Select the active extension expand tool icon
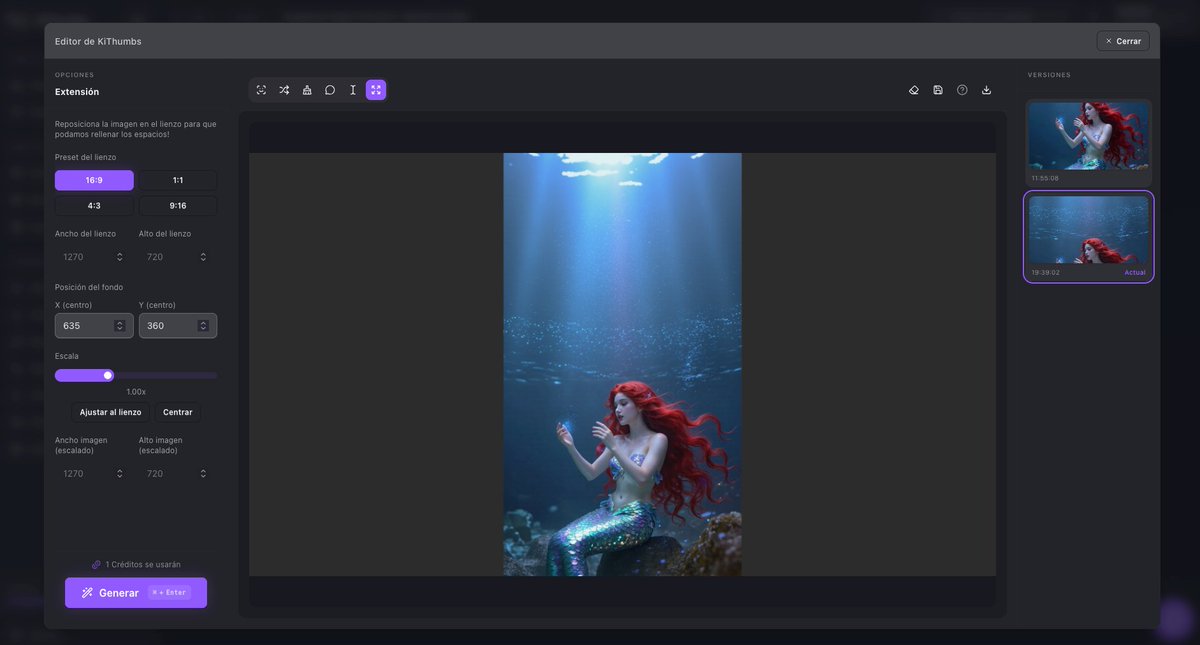This screenshot has height=645, width=1200. pyautogui.click(x=376, y=90)
